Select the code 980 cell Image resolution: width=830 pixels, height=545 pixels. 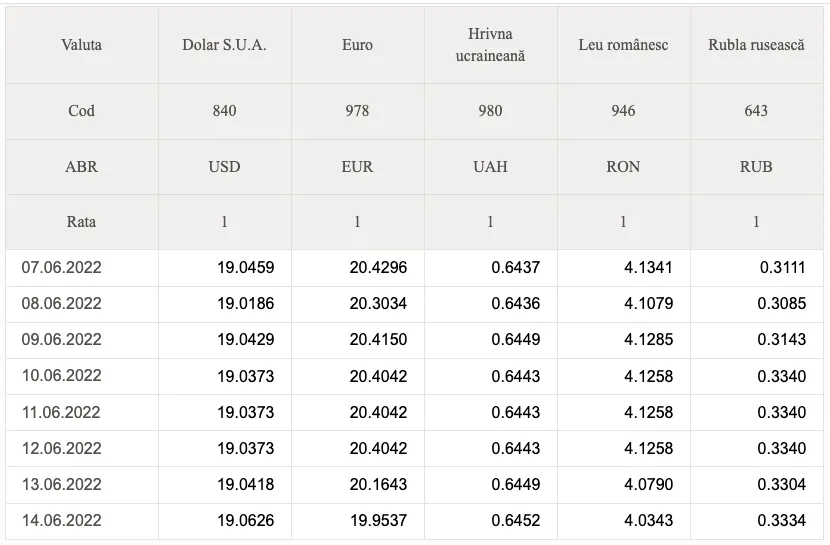tap(490, 111)
